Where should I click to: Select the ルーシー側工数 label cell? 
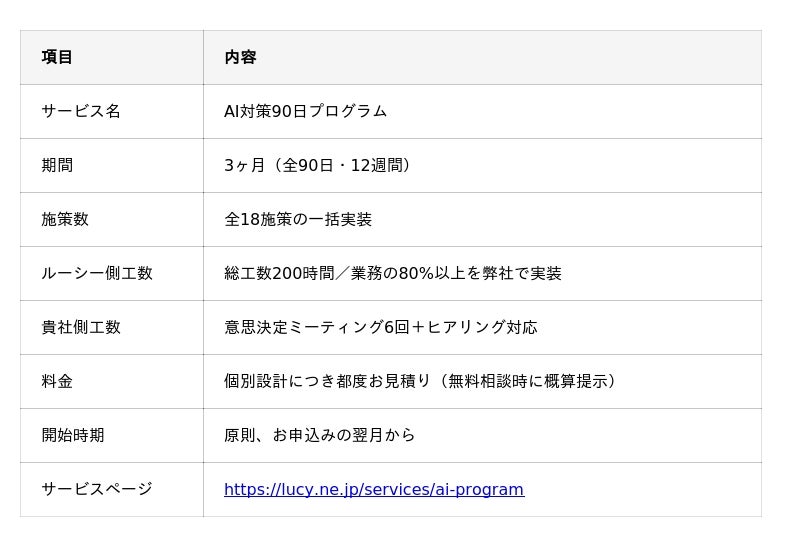[x=97, y=273]
